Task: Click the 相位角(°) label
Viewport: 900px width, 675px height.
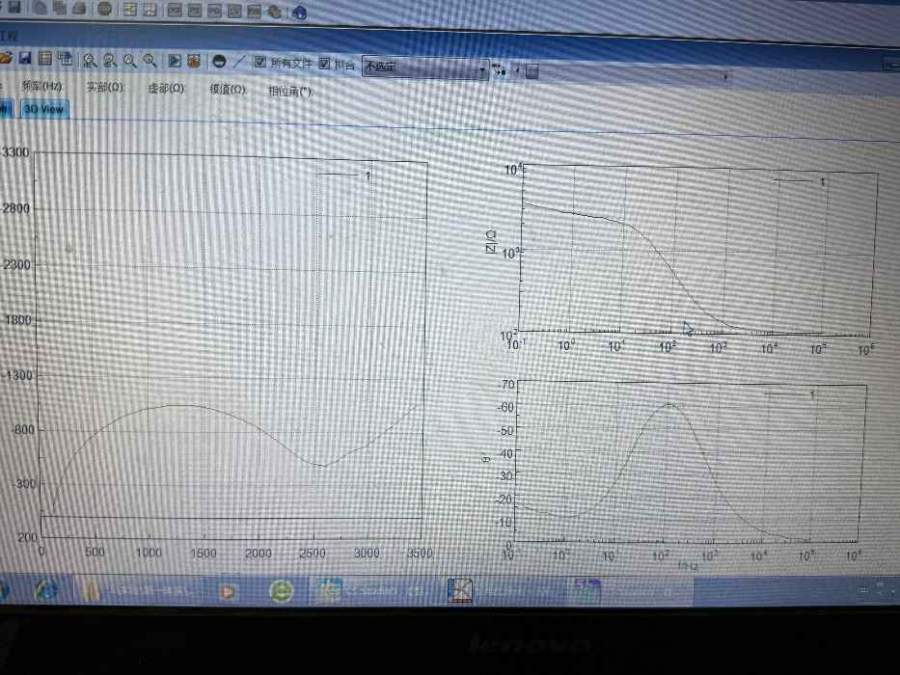Action: point(290,90)
